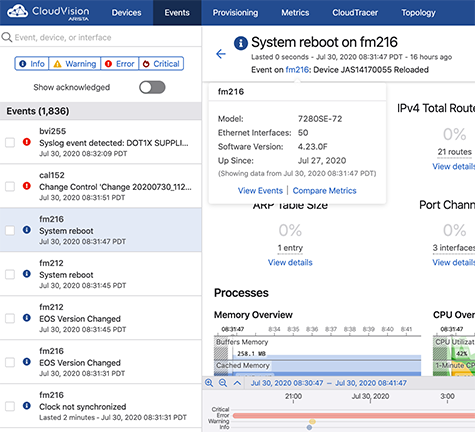
Task: Filter events by Warning severity
Action: (75, 63)
